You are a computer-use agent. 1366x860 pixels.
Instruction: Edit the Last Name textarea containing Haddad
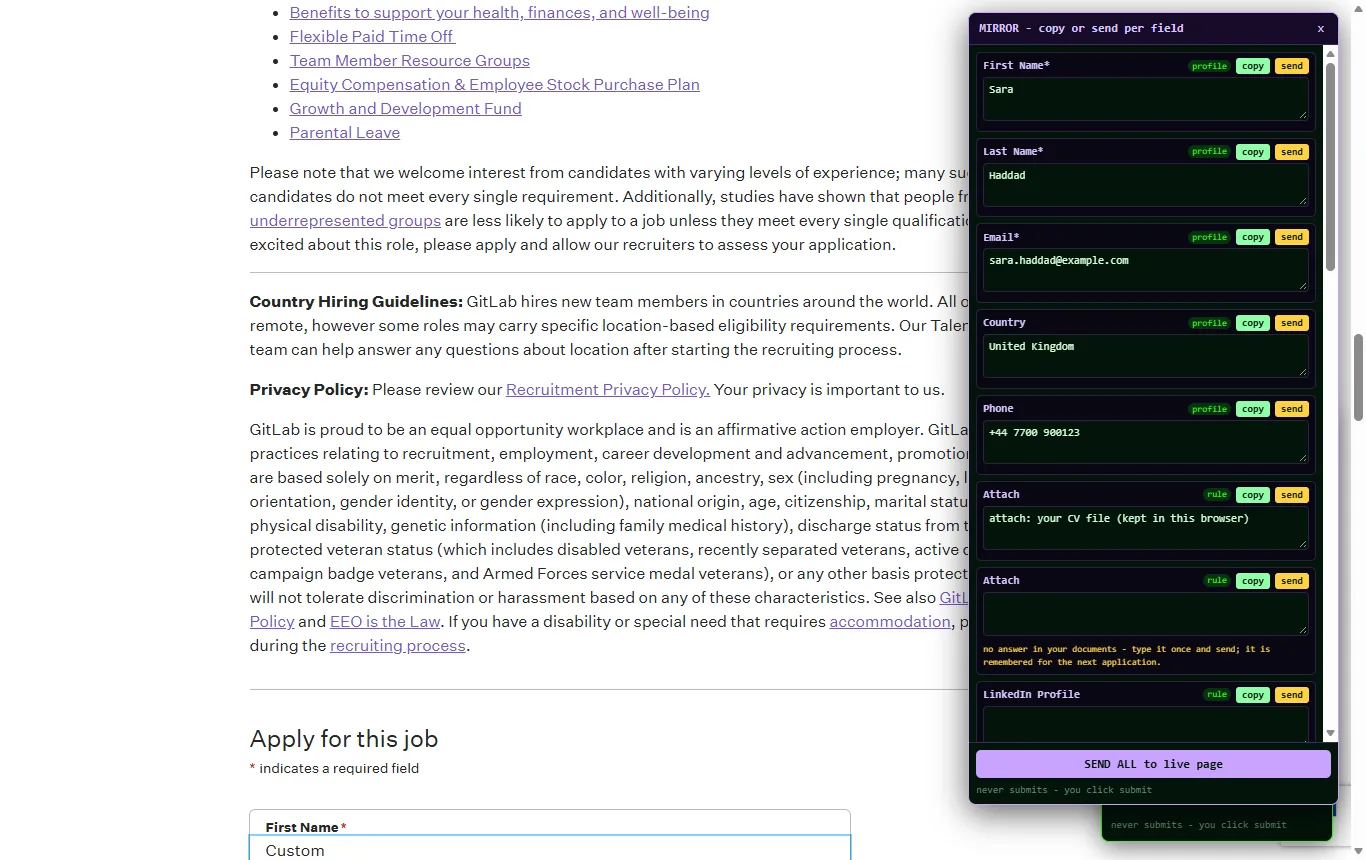point(1145,185)
